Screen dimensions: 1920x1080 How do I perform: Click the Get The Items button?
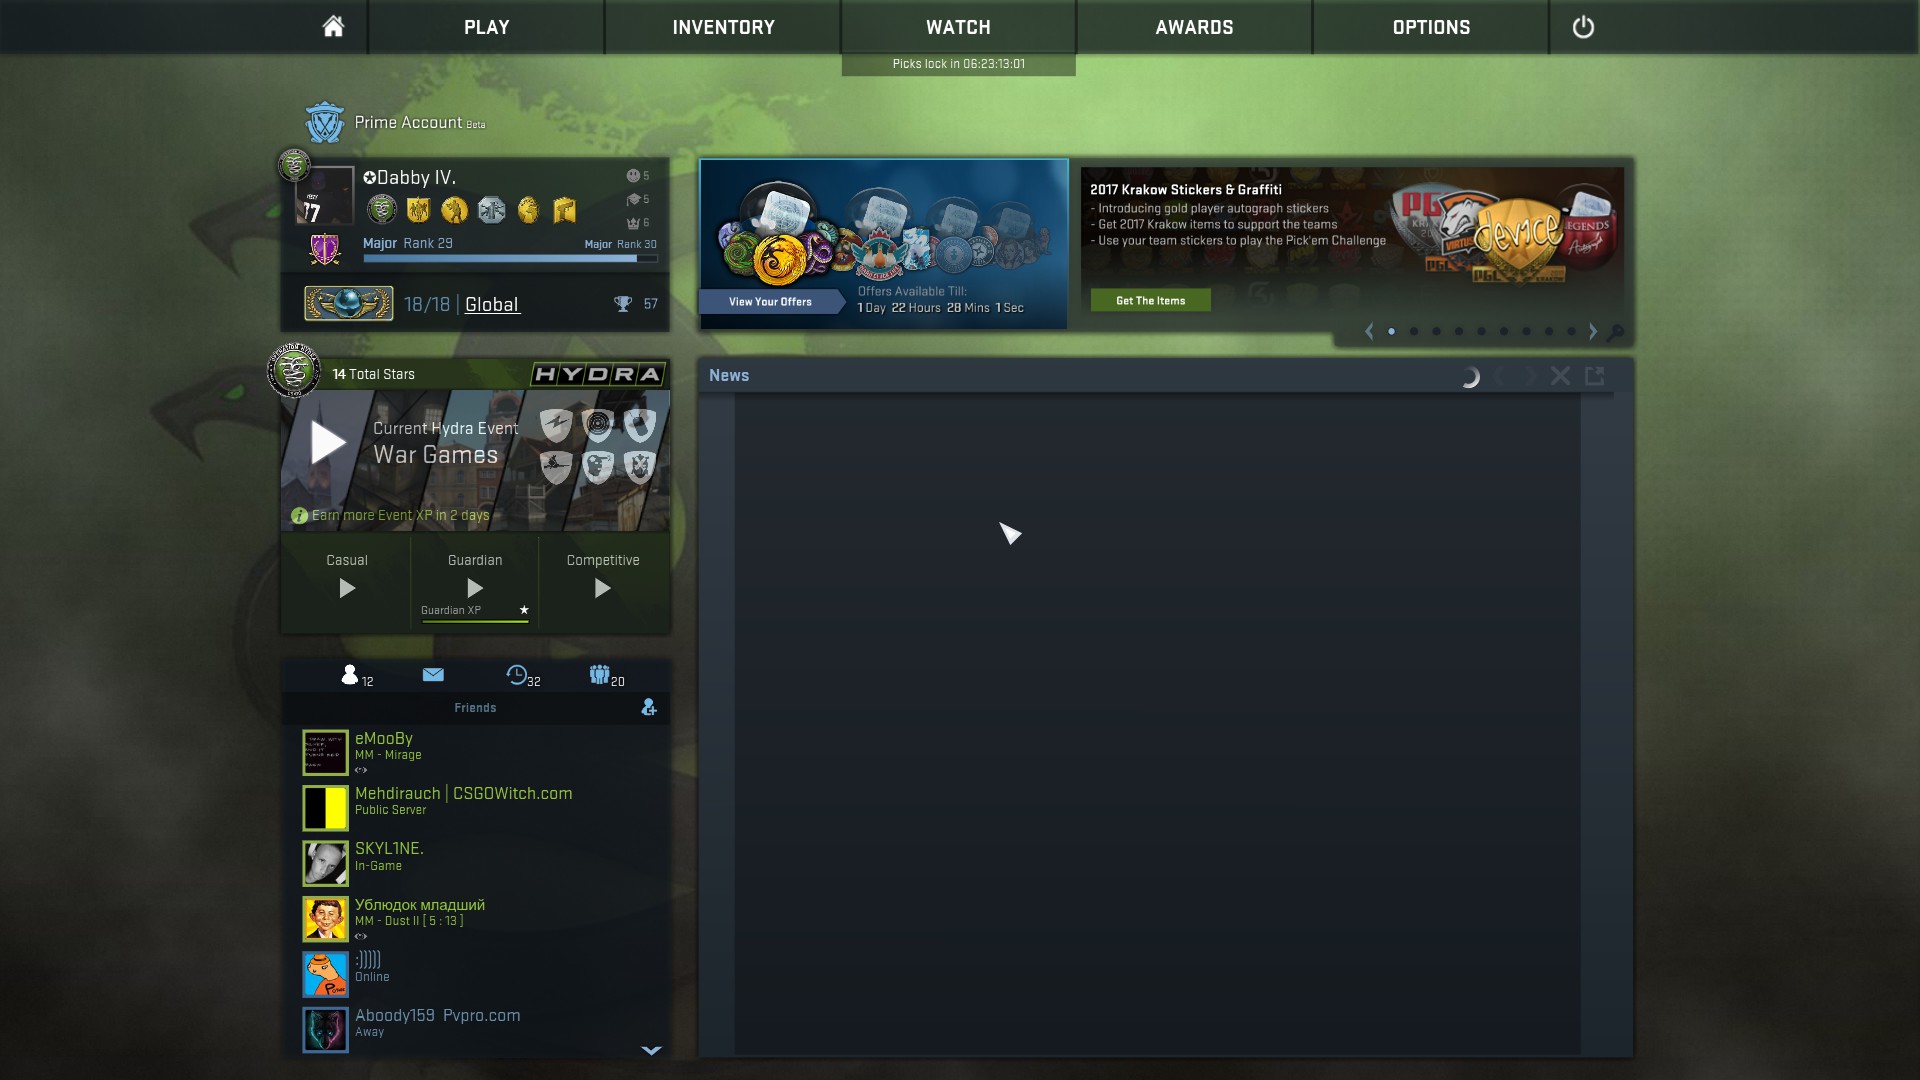(1150, 300)
